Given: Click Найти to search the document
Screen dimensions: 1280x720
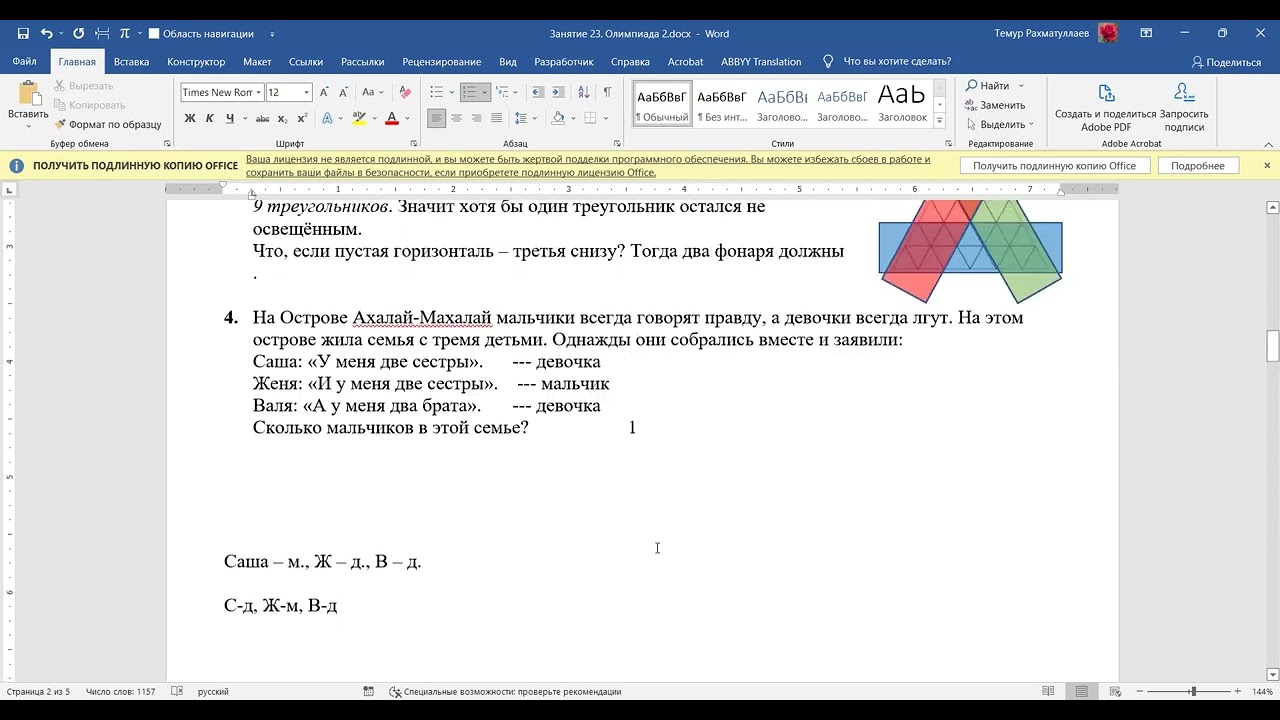Looking at the screenshot, I should (988, 86).
